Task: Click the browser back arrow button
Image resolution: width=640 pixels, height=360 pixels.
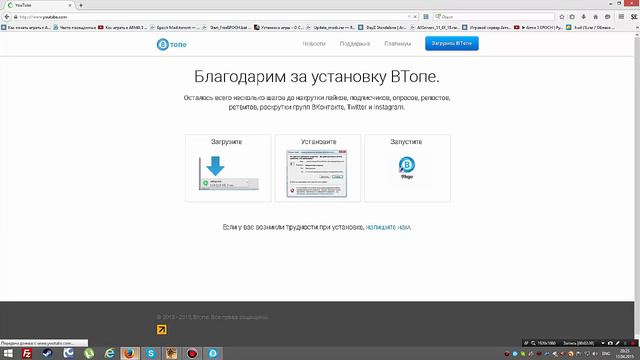Action: [x=7, y=17]
